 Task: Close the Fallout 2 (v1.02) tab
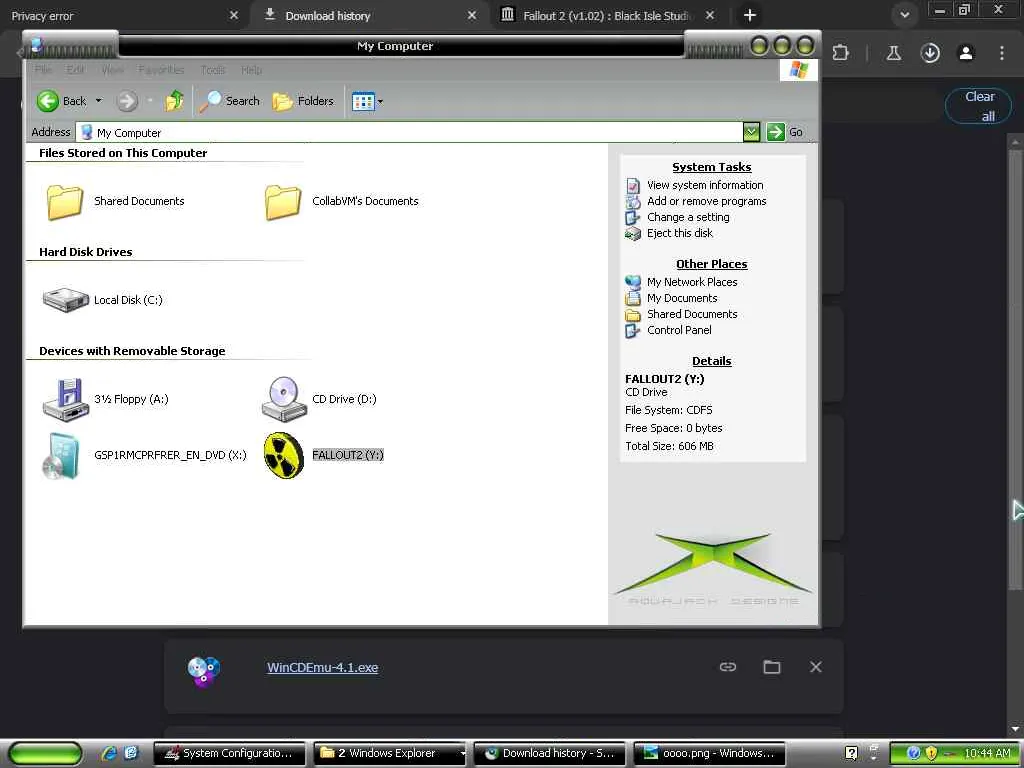click(710, 15)
